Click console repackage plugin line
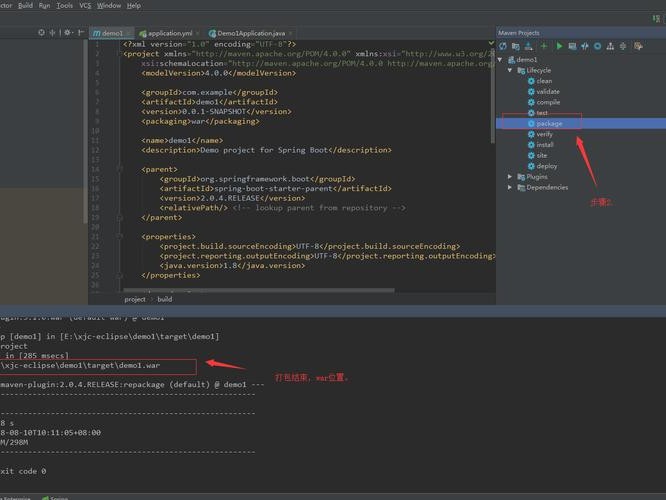The width and height of the screenshot is (666, 500). click(132, 384)
